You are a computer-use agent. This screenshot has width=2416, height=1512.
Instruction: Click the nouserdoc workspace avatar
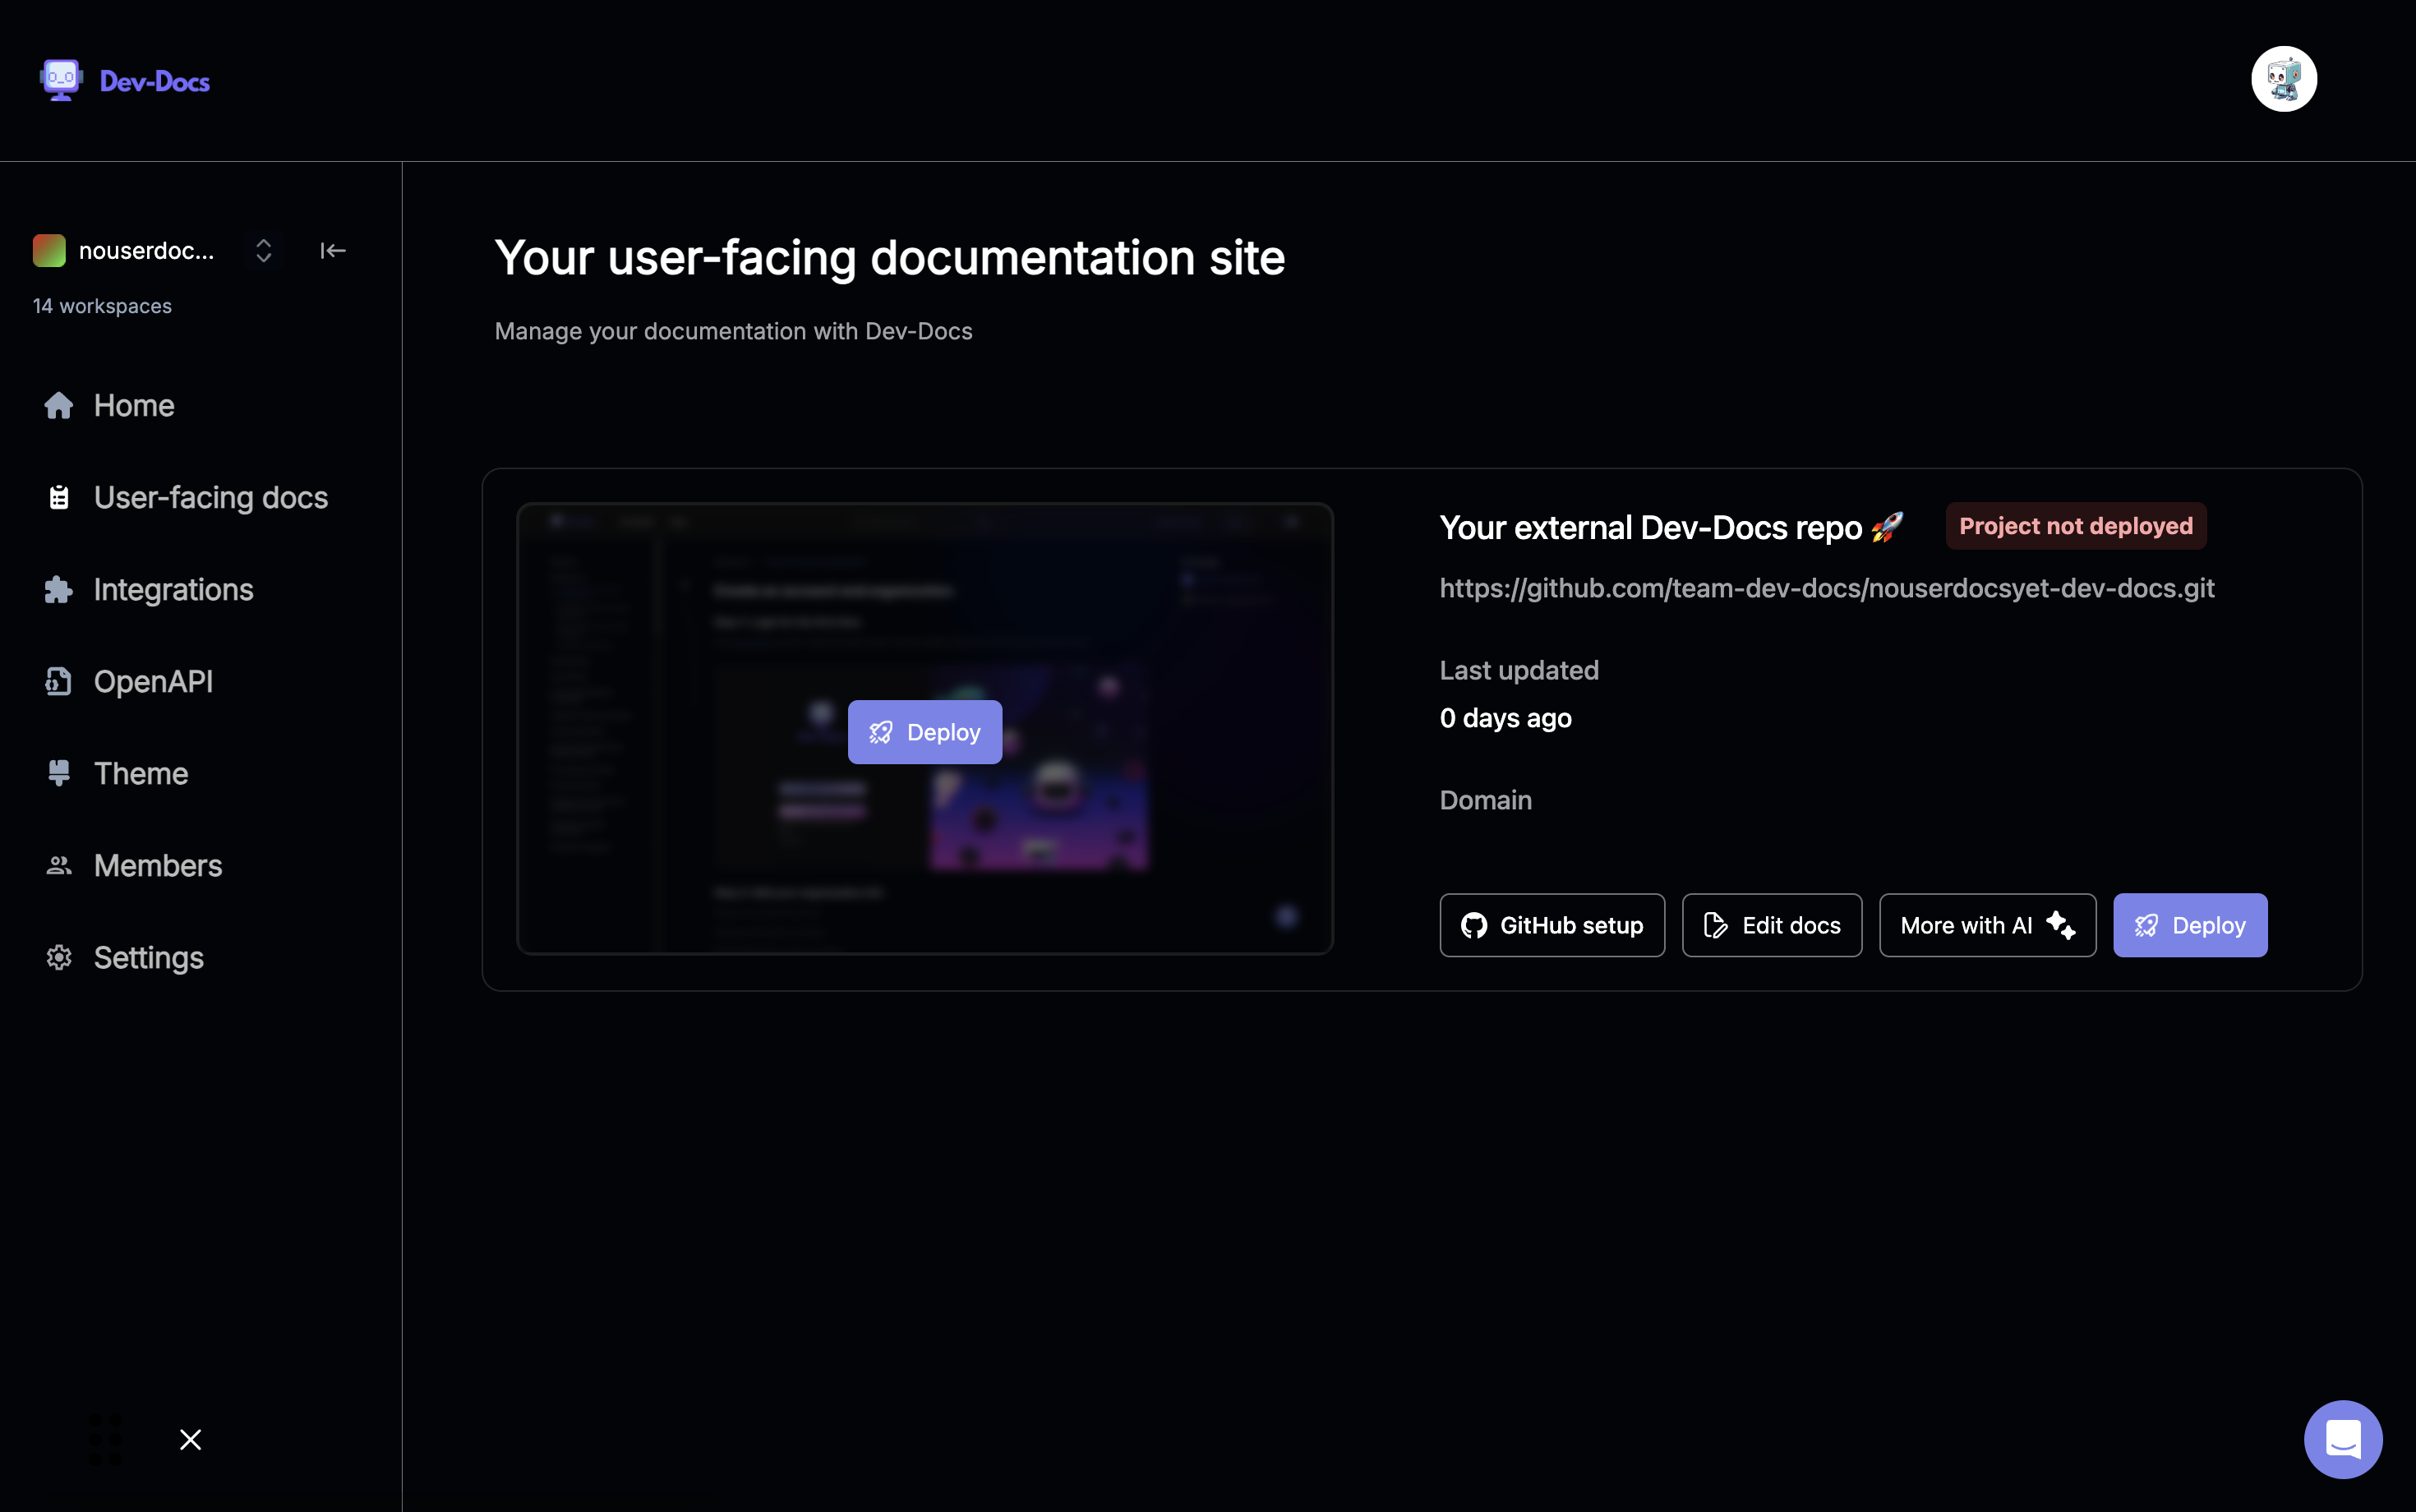49,250
